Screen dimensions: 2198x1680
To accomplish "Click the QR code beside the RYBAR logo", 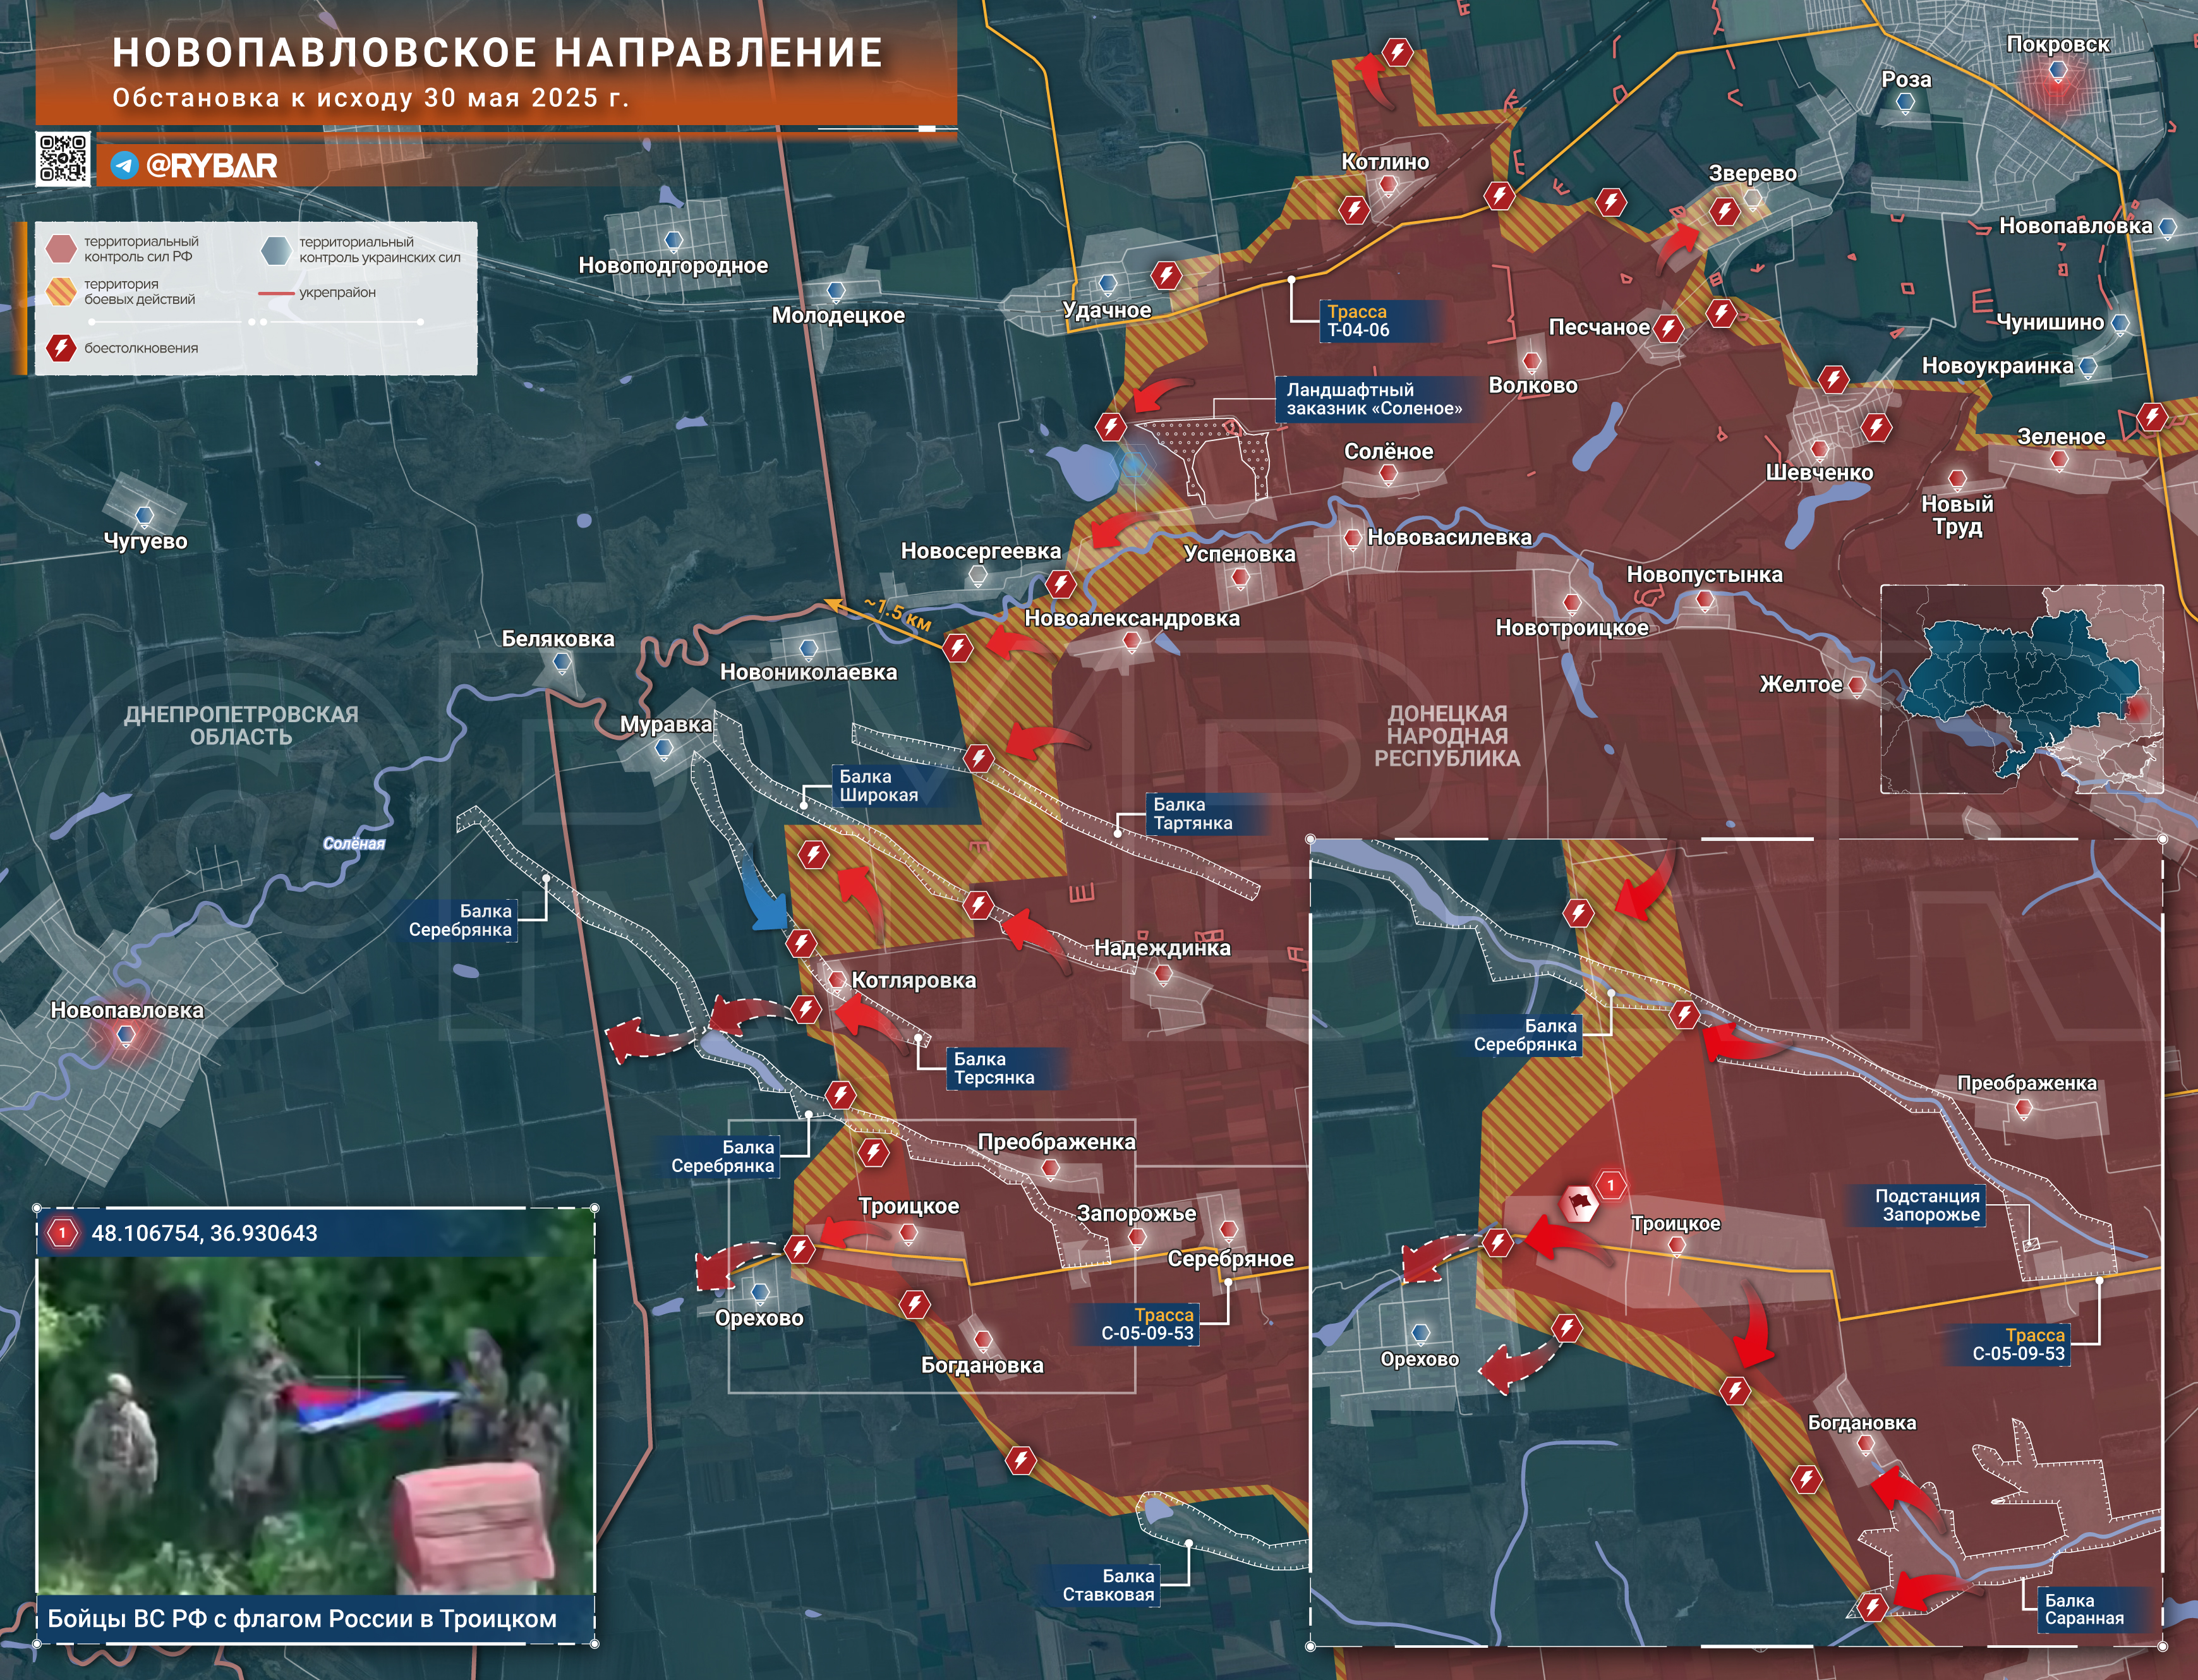I will tap(63, 159).
